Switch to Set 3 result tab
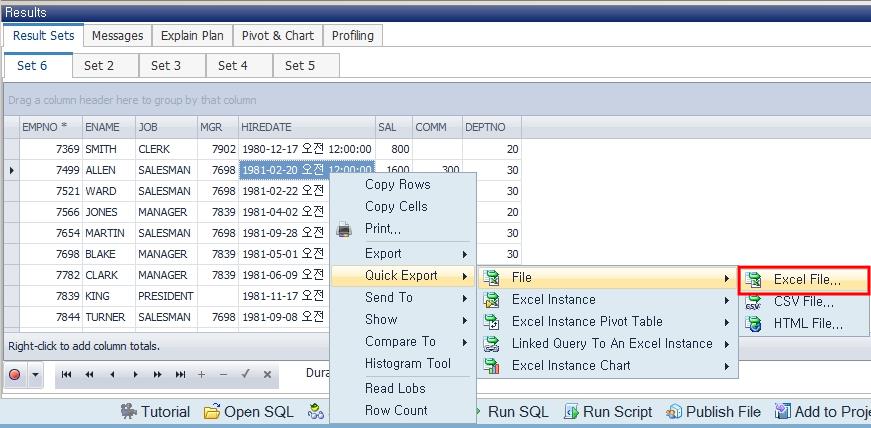871x428 pixels. pos(166,66)
